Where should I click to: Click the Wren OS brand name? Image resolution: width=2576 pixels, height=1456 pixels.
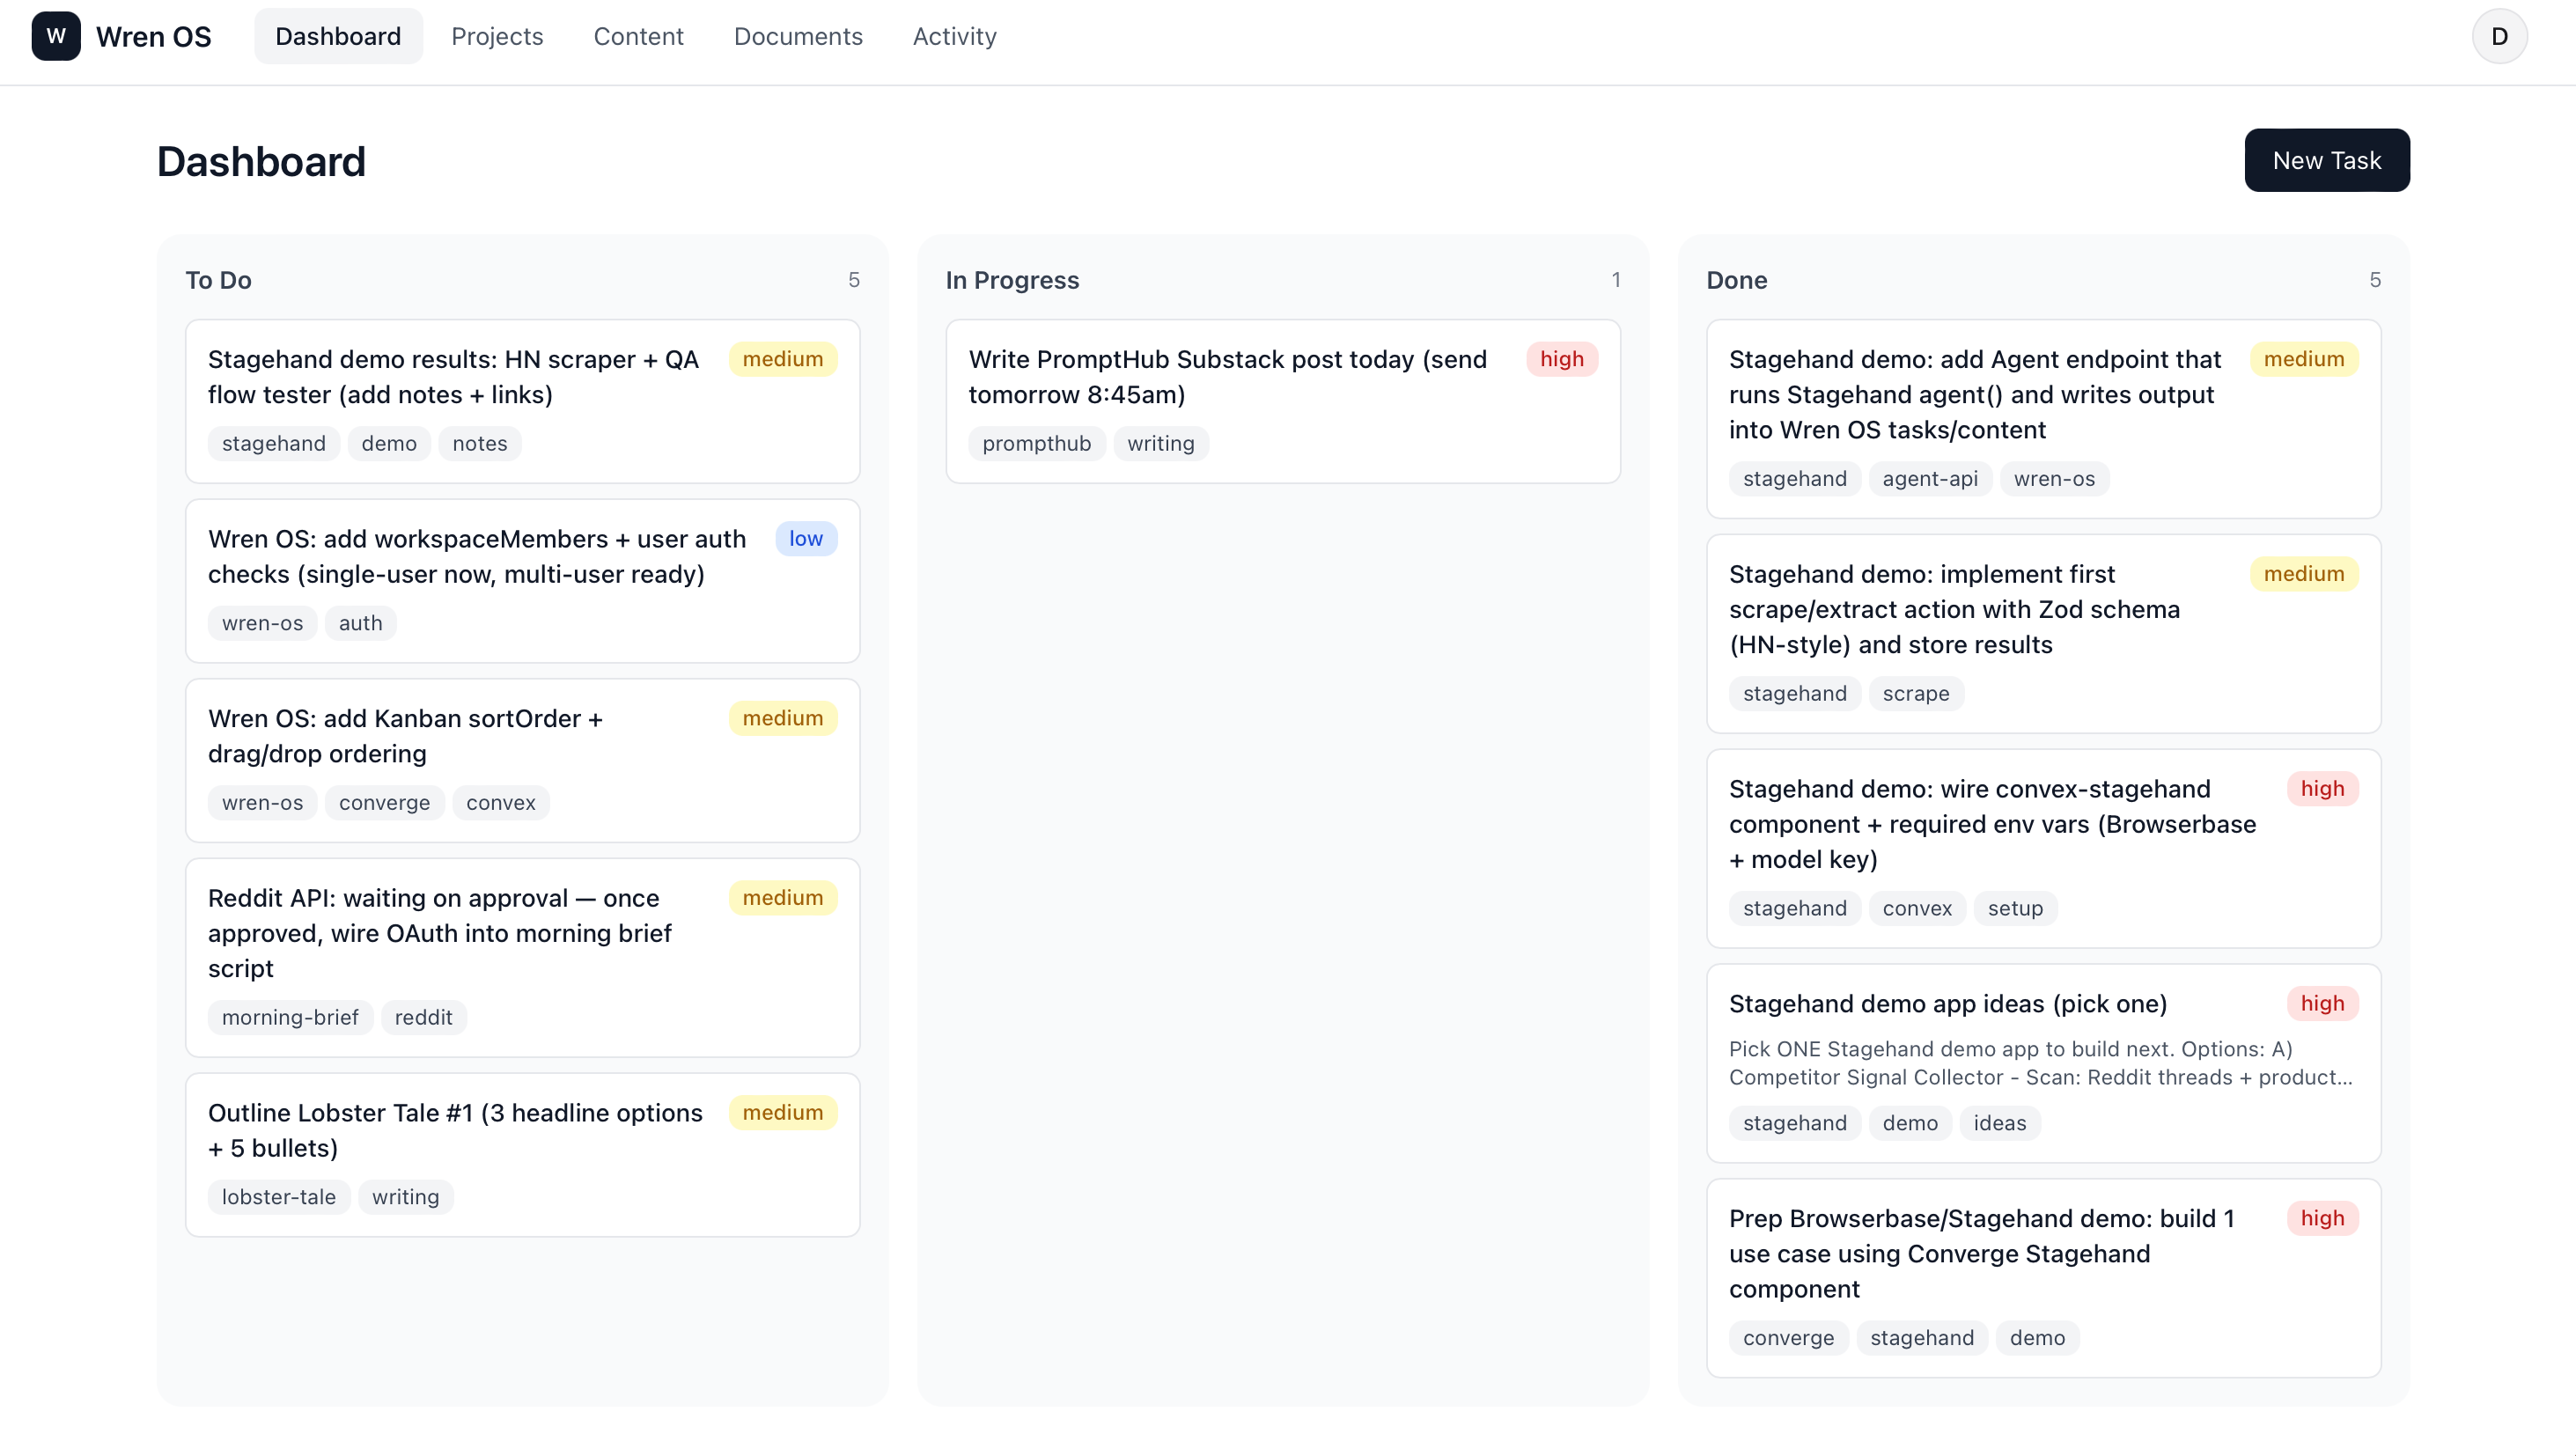[153, 36]
